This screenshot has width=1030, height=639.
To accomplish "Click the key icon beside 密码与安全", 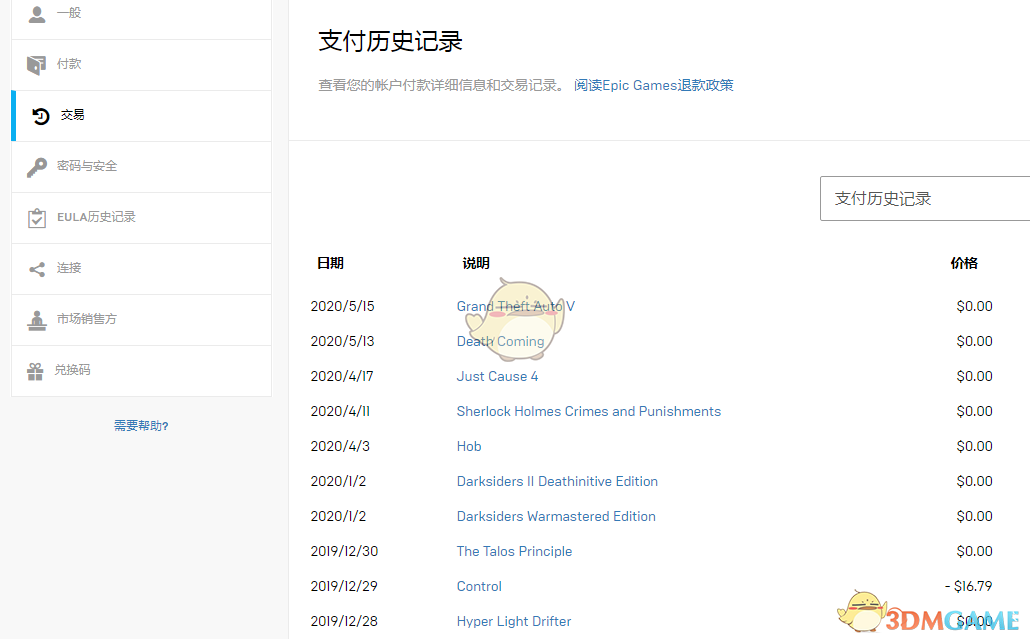I will coord(37,167).
